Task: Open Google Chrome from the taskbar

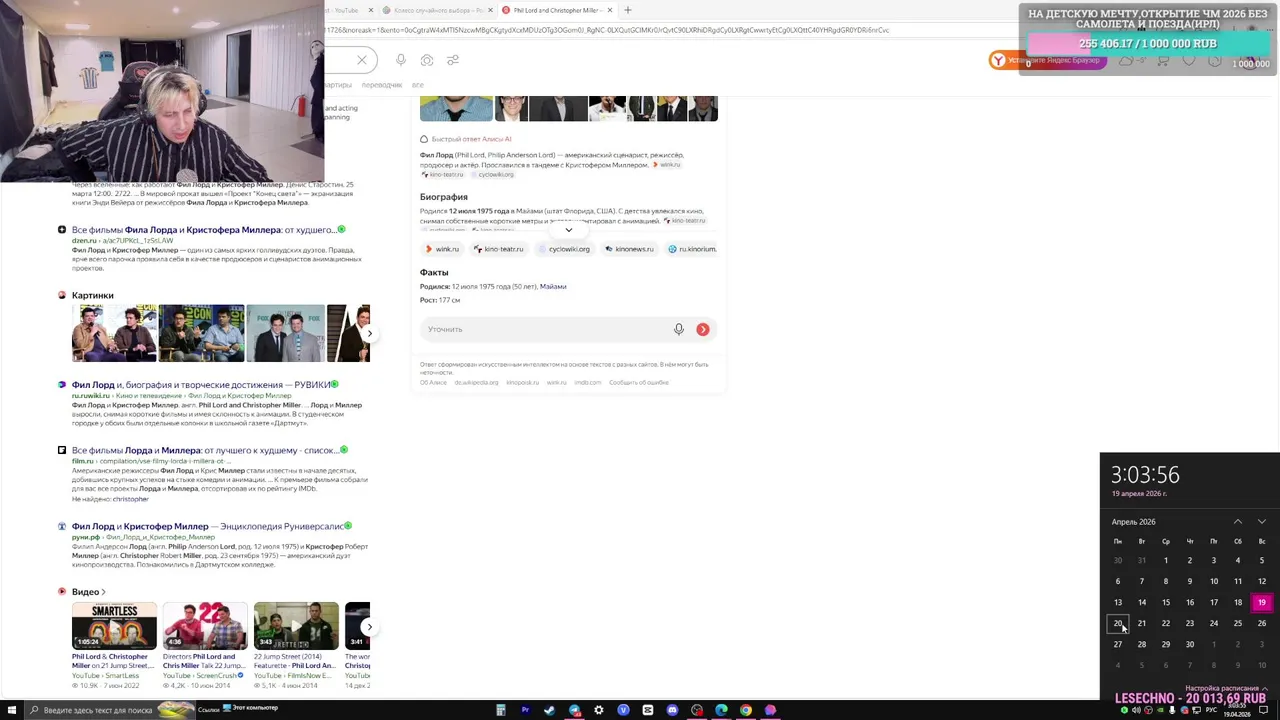Action: (746, 710)
